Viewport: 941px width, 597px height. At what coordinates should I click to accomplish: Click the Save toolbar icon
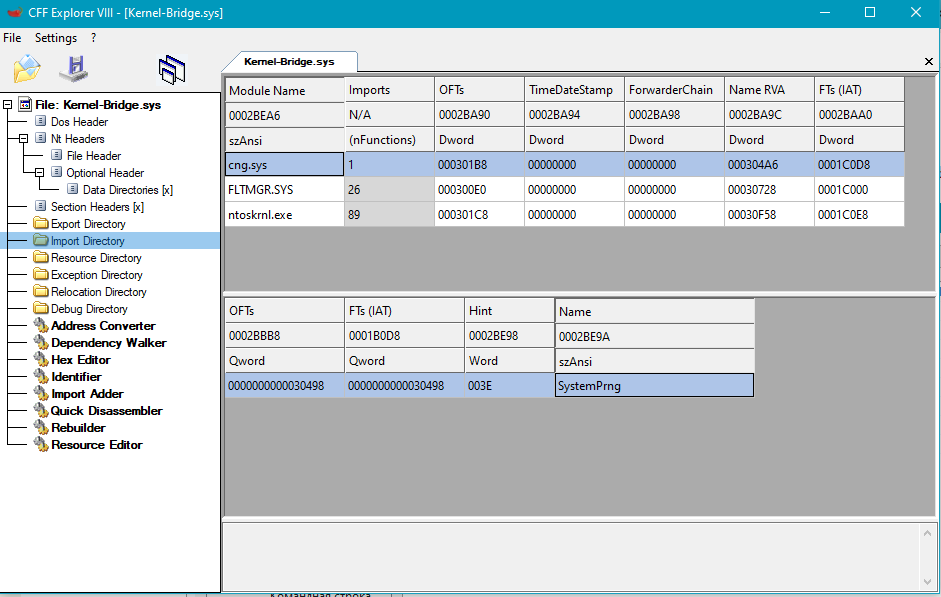pyautogui.click(x=74, y=69)
